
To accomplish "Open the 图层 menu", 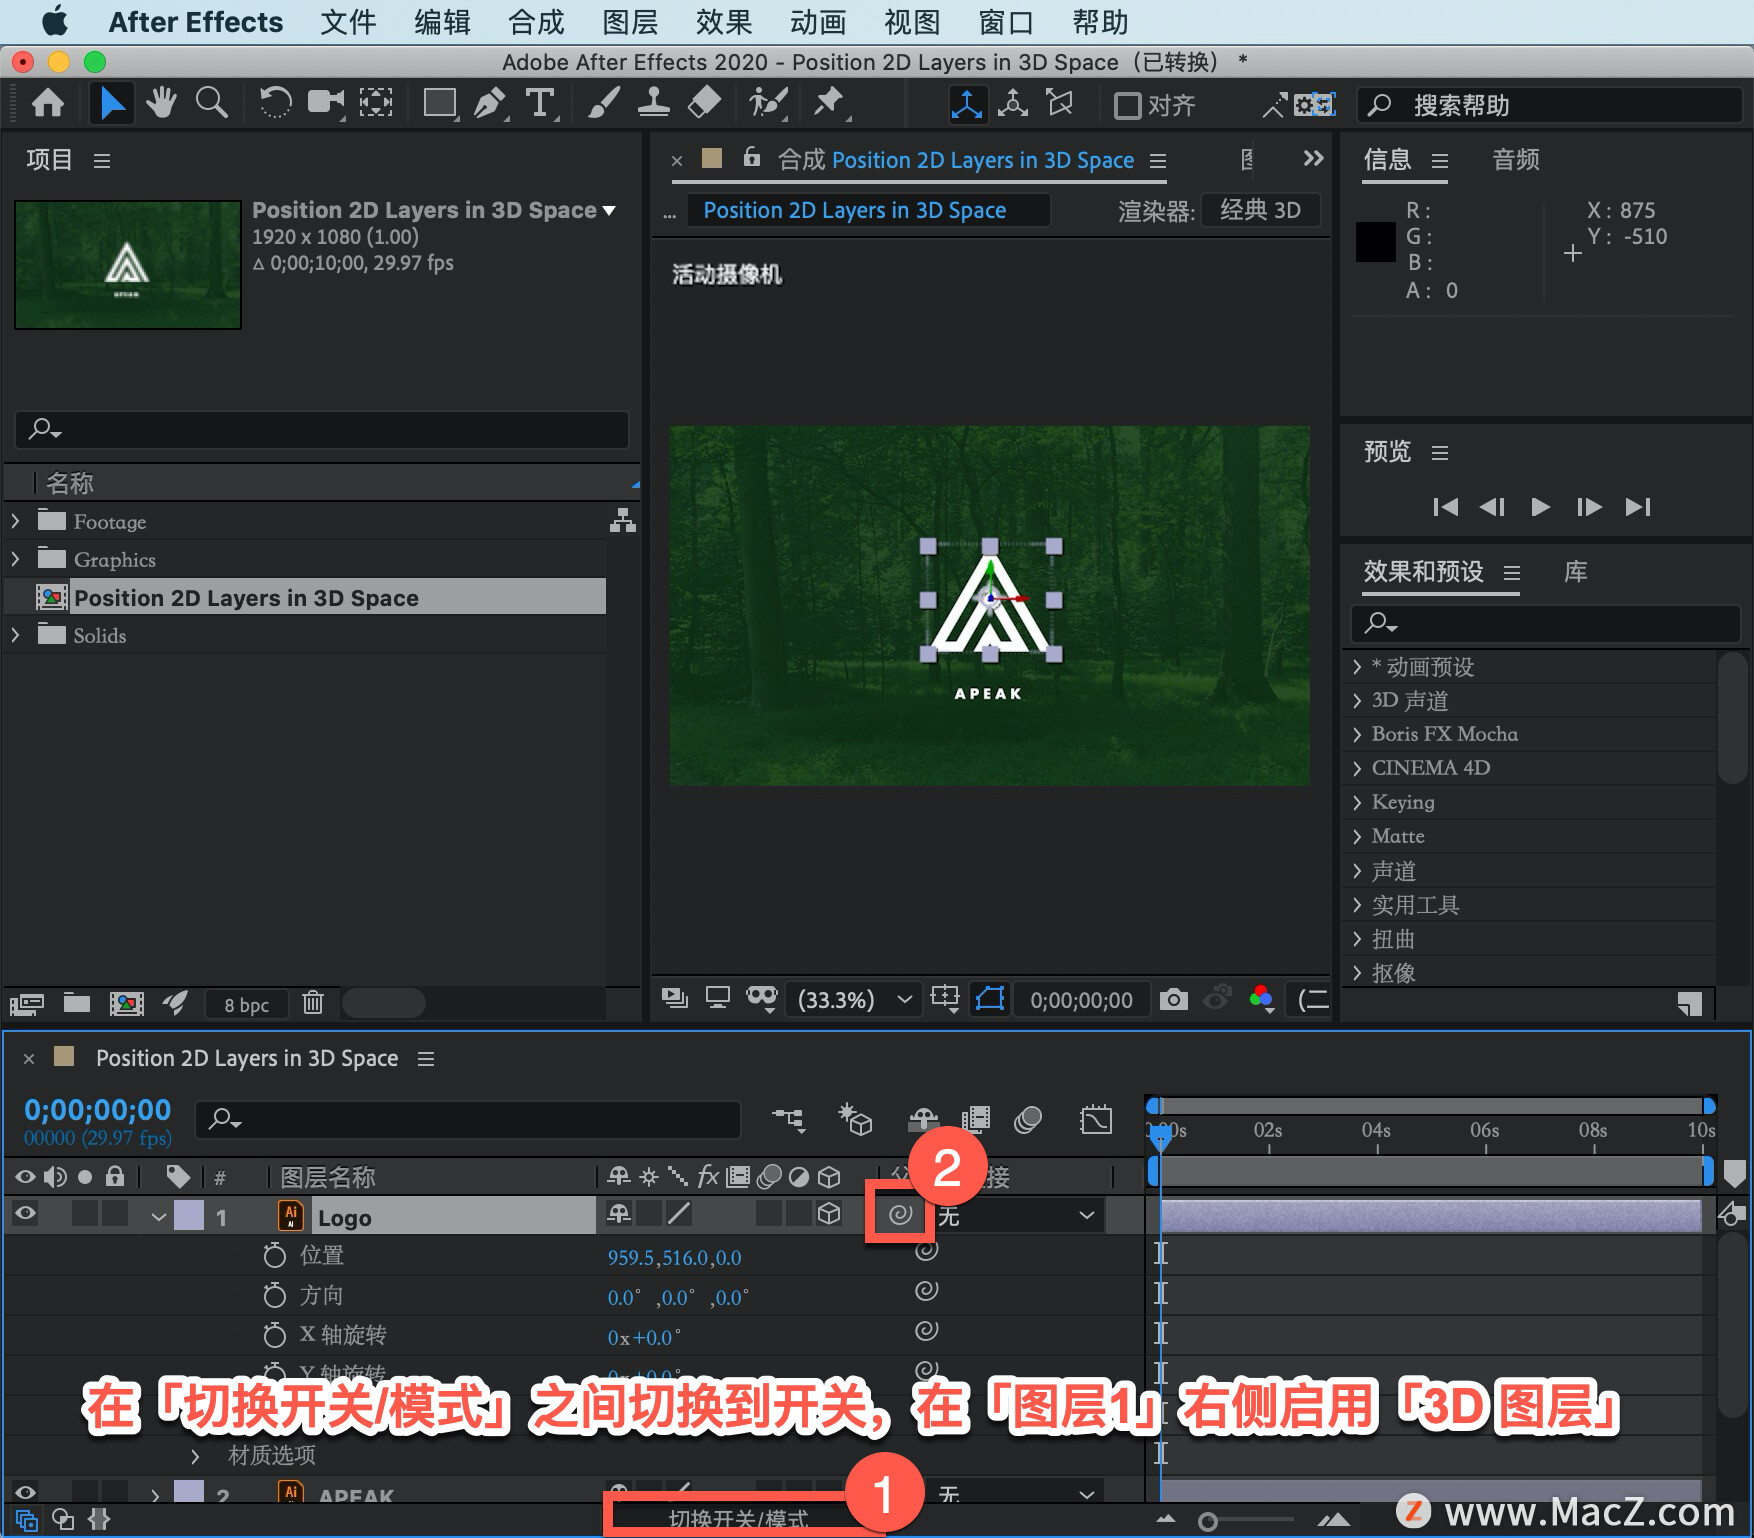I will [630, 22].
